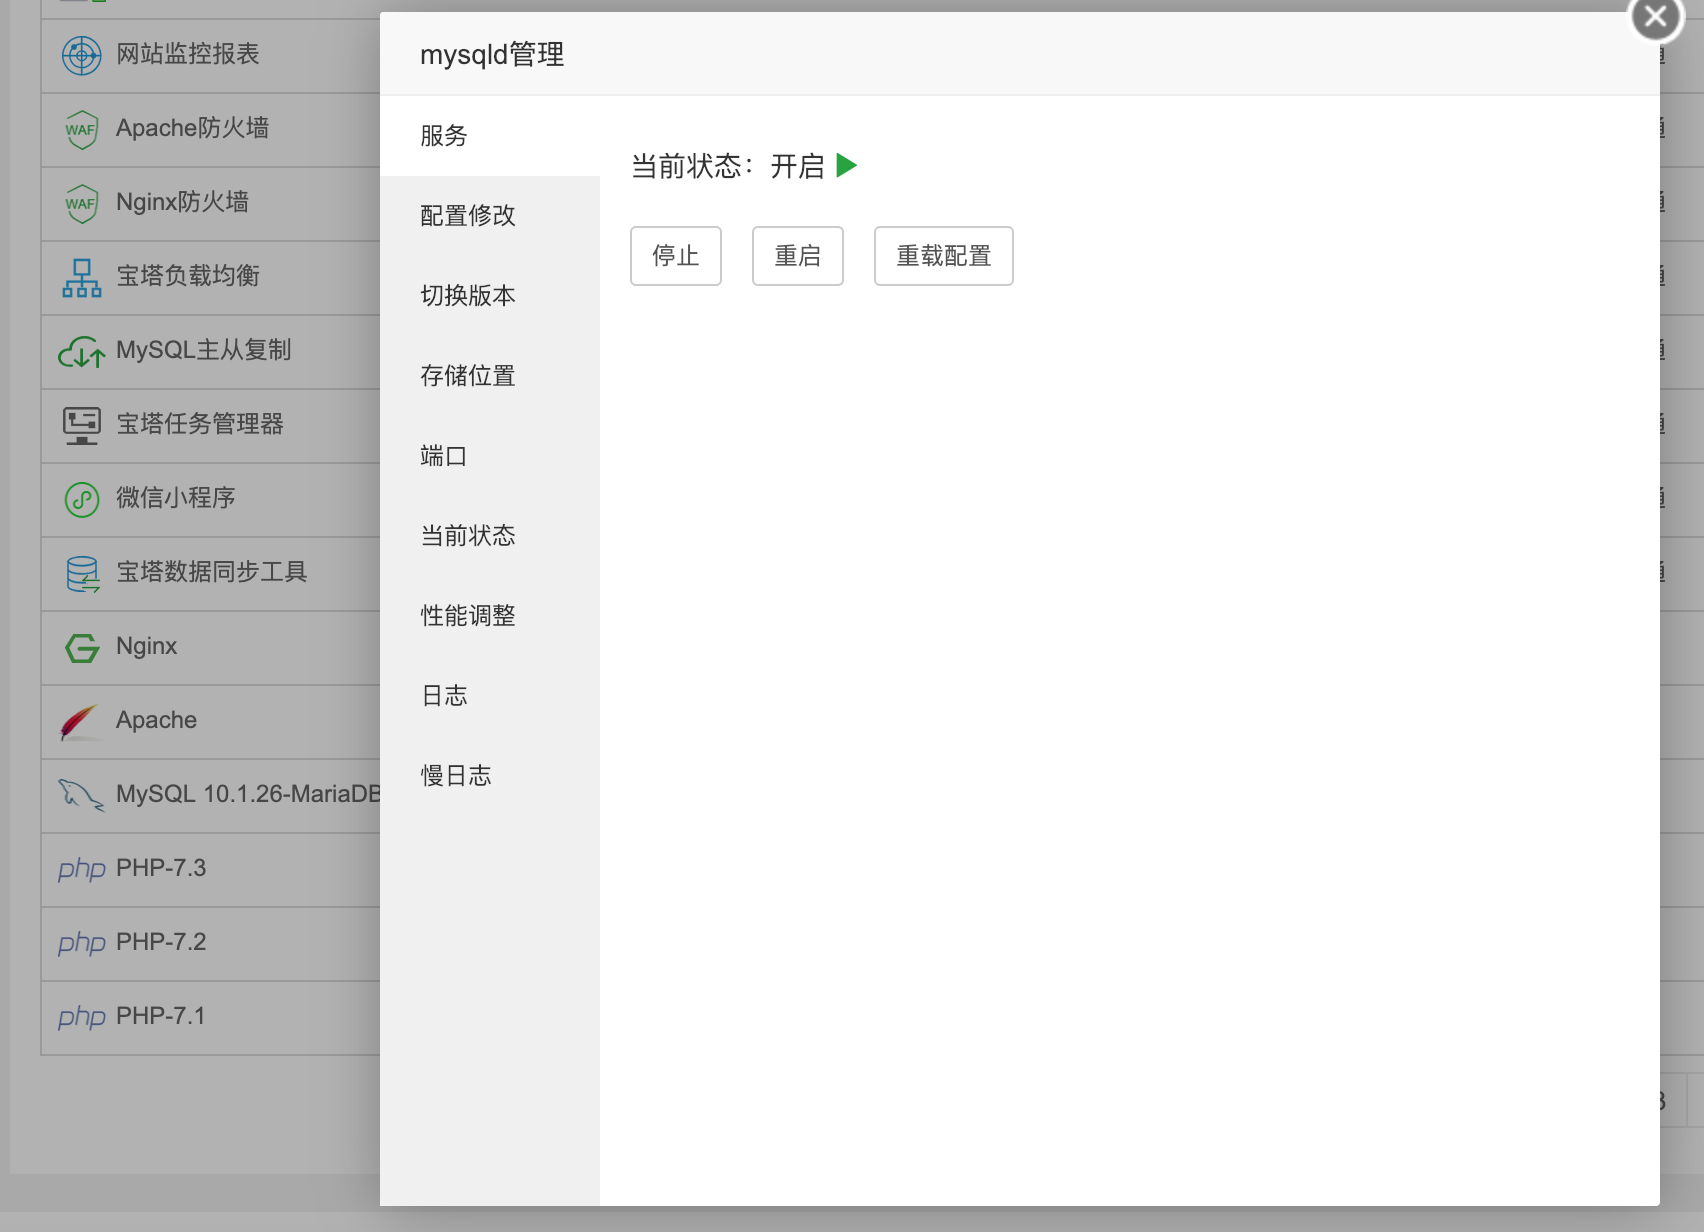1704x1232 pixels.
Task: Click the php icon beside PHP-7.1
Action: [82, 1017]
